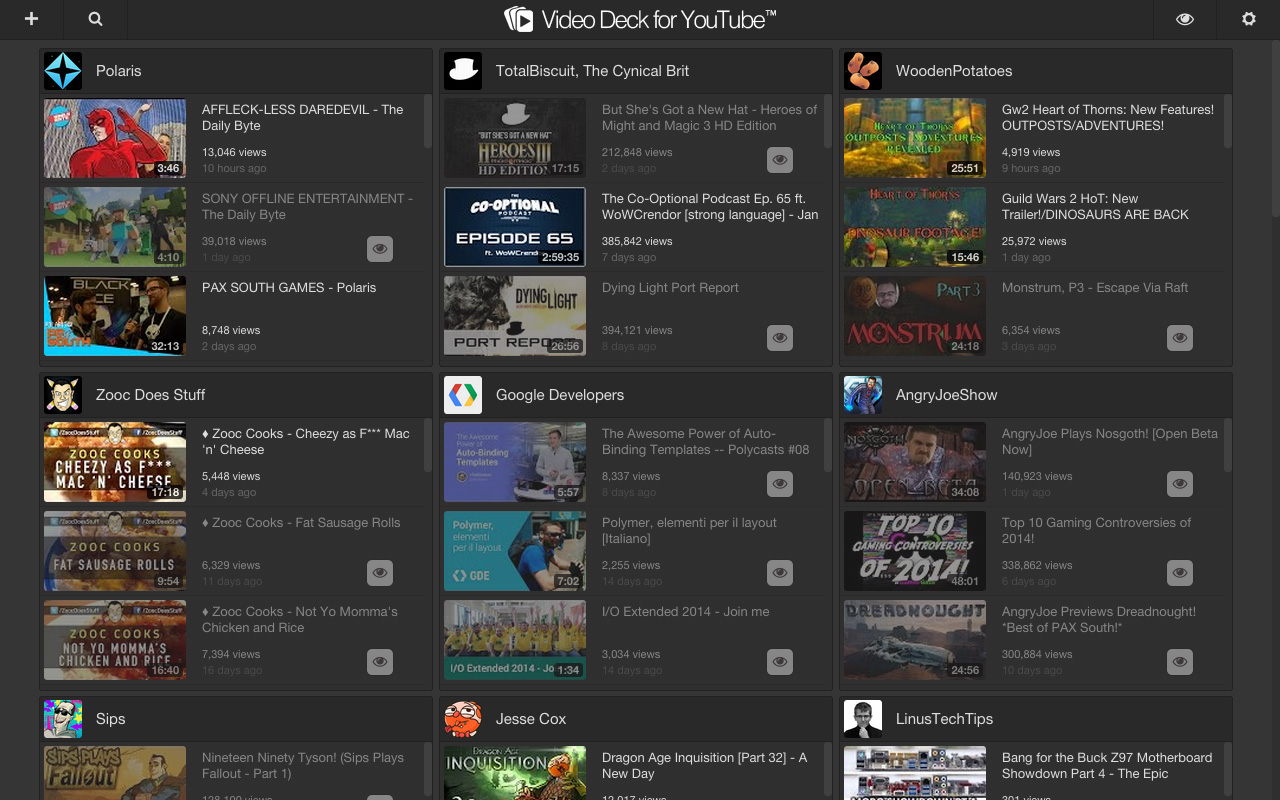Click the Video Deck logo icon

519,18
